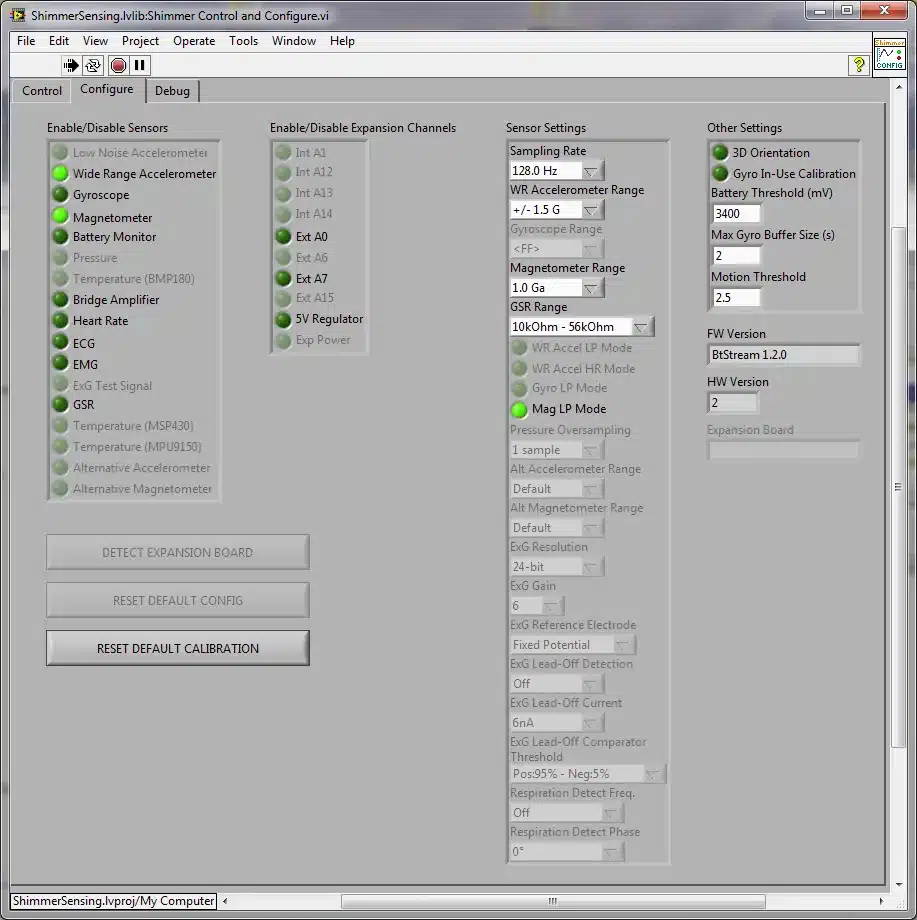Click the horizontal scrollbar thumb
Screen dimensions: 917x920
[x=553, y=901]
